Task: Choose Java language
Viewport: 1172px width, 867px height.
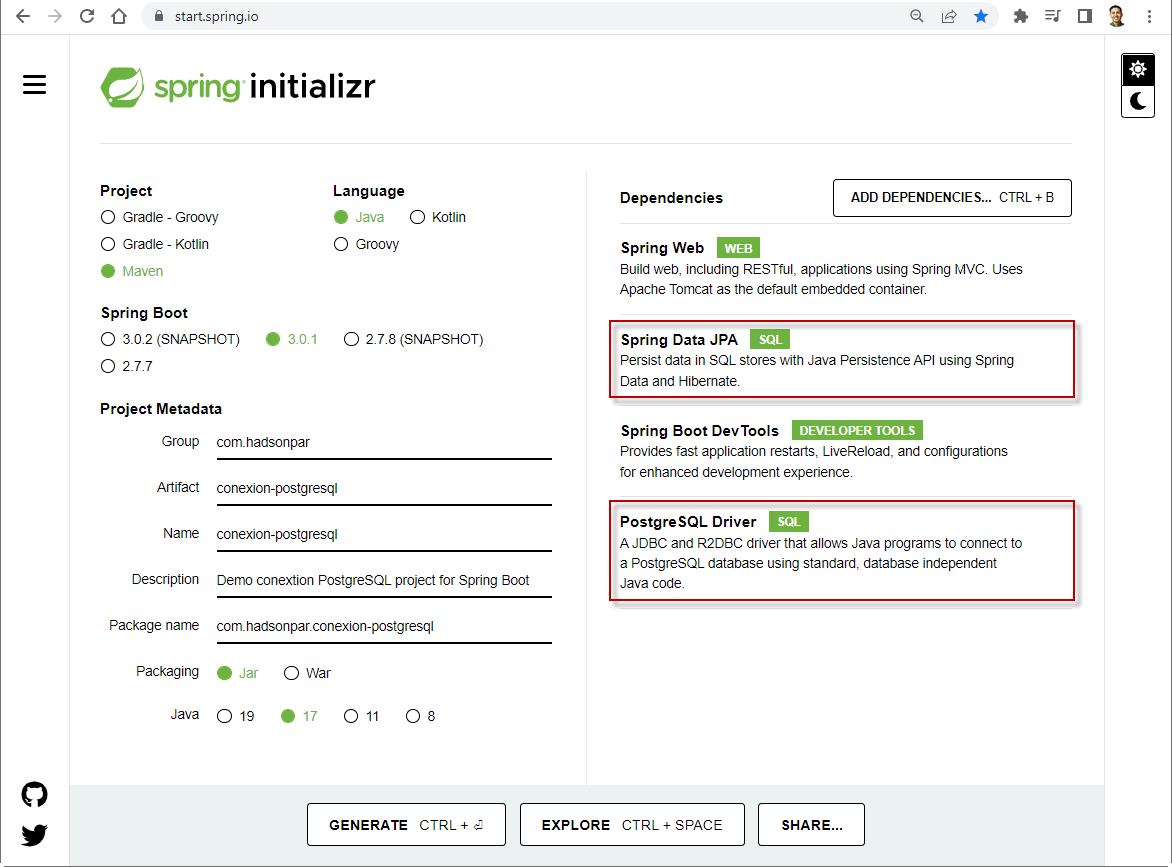Action: [x=359, y=217]
